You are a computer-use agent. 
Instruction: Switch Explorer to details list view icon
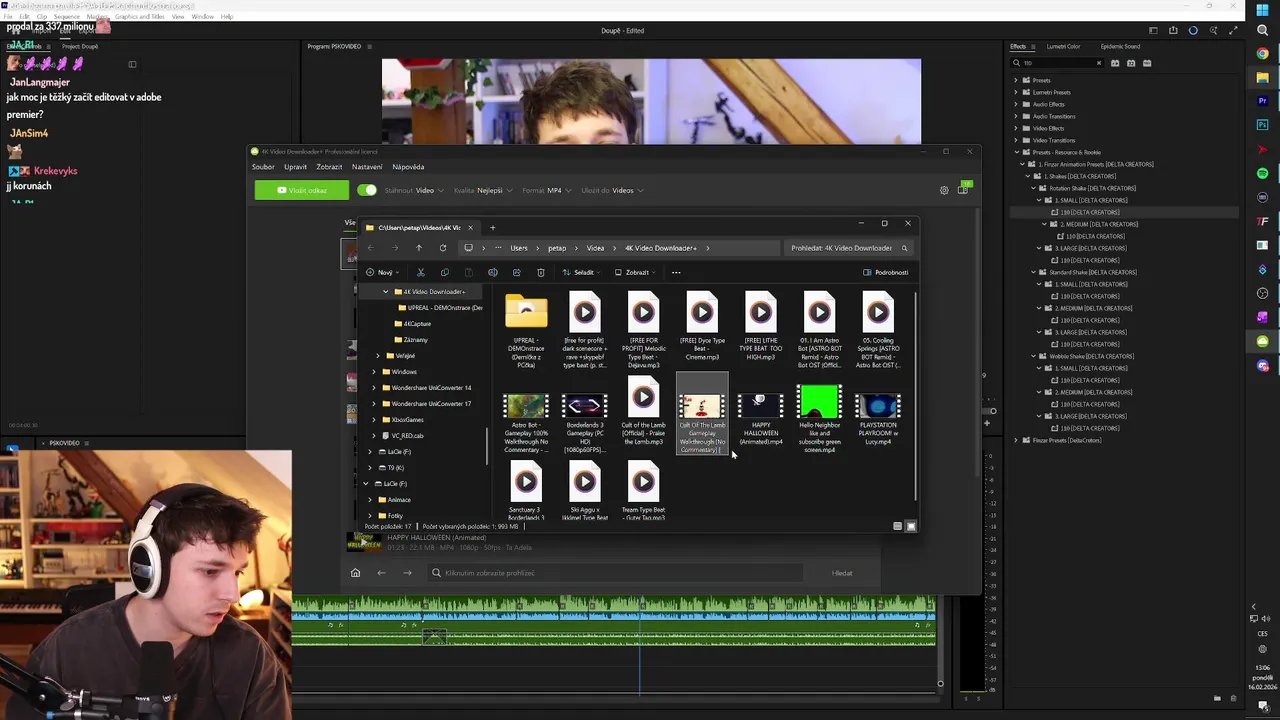coord(897,526)
